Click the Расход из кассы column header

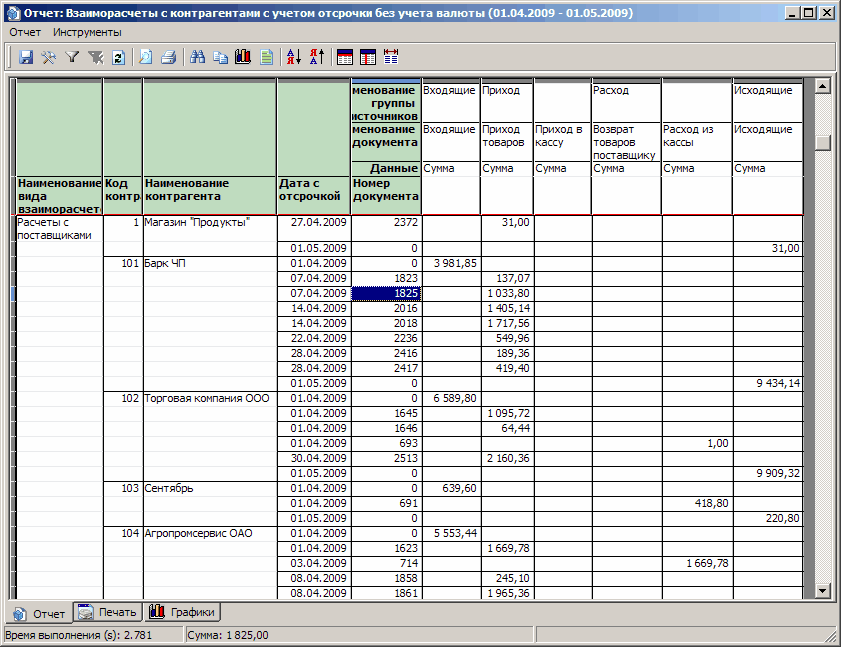(x=697, y=142)
